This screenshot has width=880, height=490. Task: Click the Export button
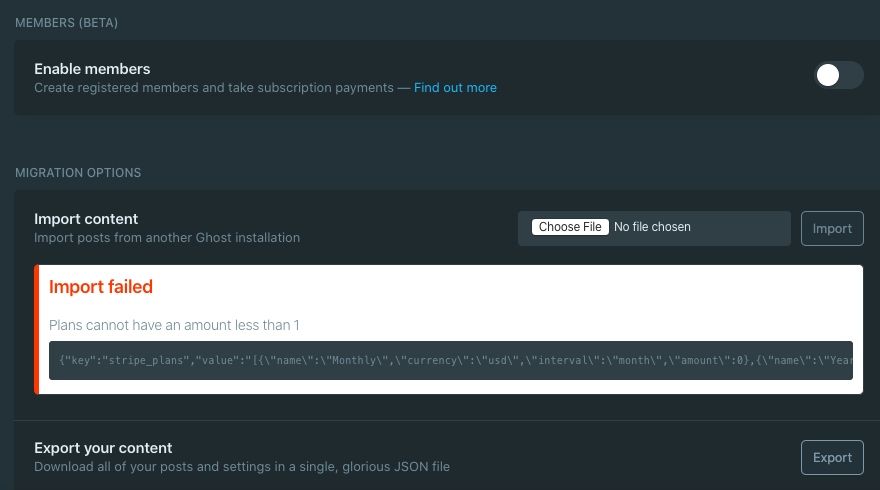tap(832, 457)
